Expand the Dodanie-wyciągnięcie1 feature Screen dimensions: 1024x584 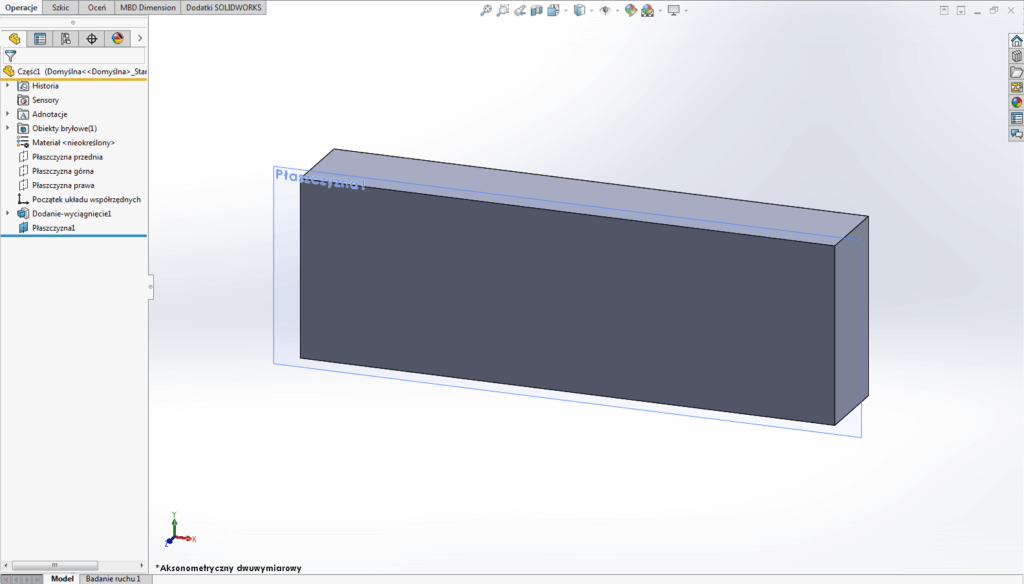(9, 213)
